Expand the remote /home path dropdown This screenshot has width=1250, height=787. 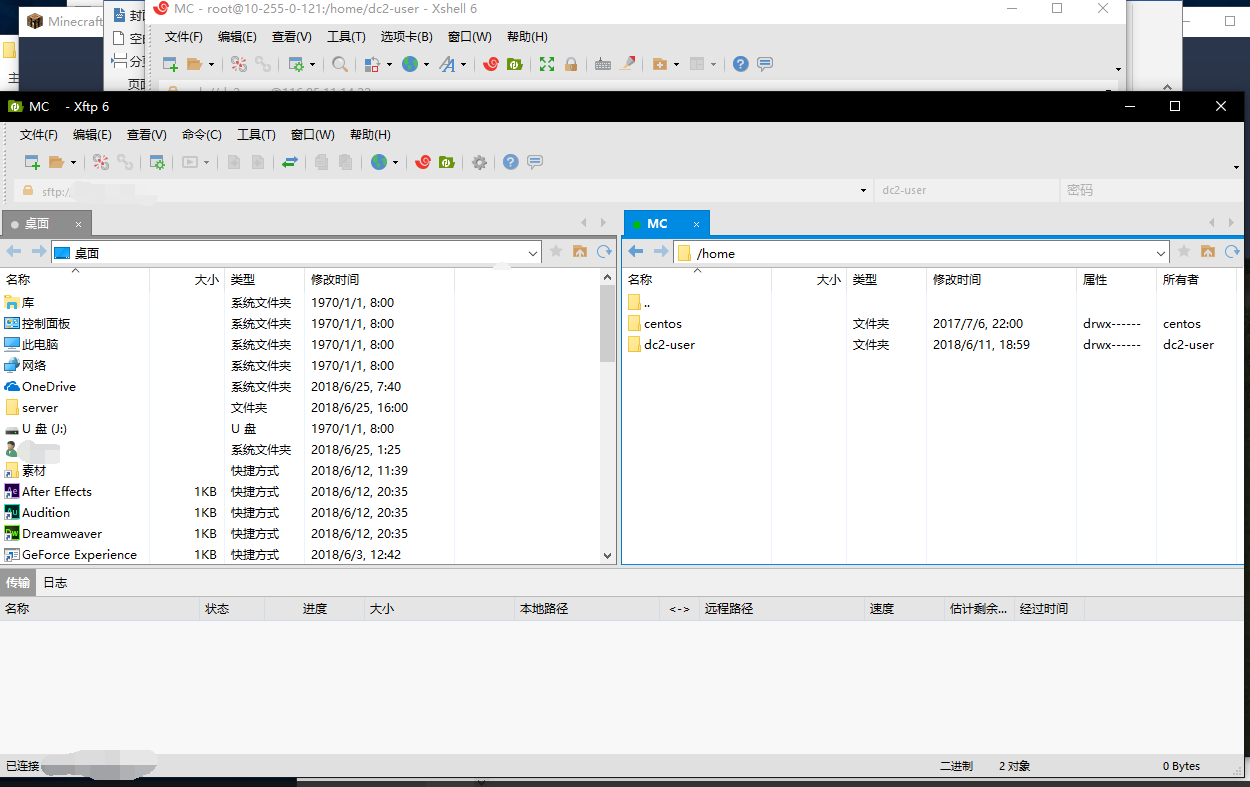[x=1161, y=253]
